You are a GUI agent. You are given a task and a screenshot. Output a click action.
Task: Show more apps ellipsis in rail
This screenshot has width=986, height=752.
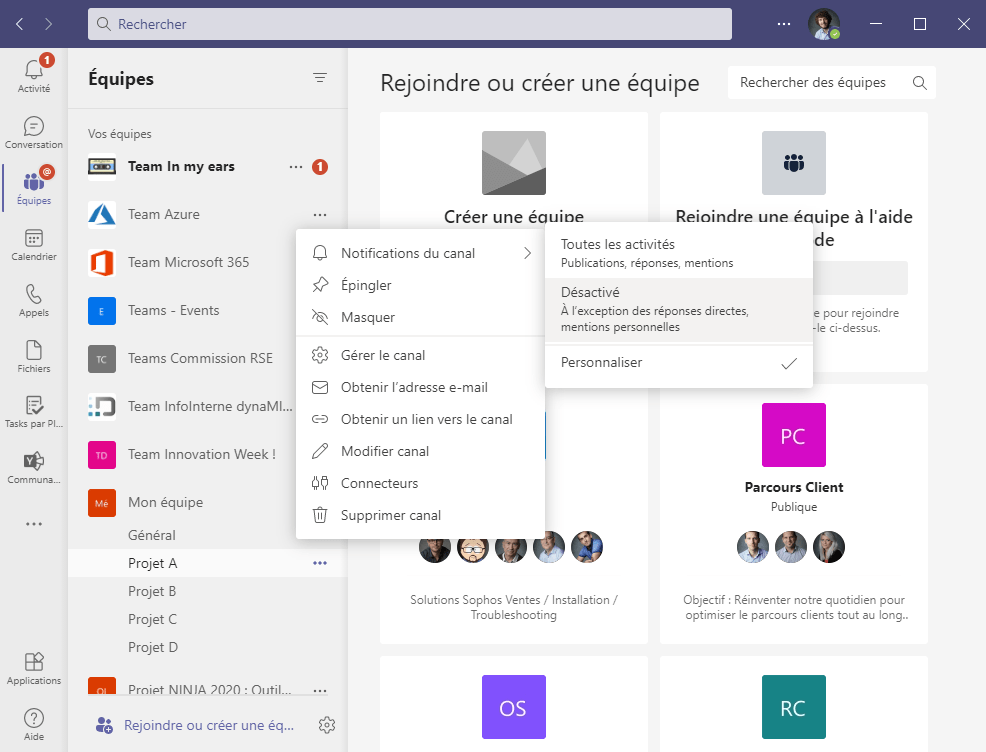click(x=34, y=524)
